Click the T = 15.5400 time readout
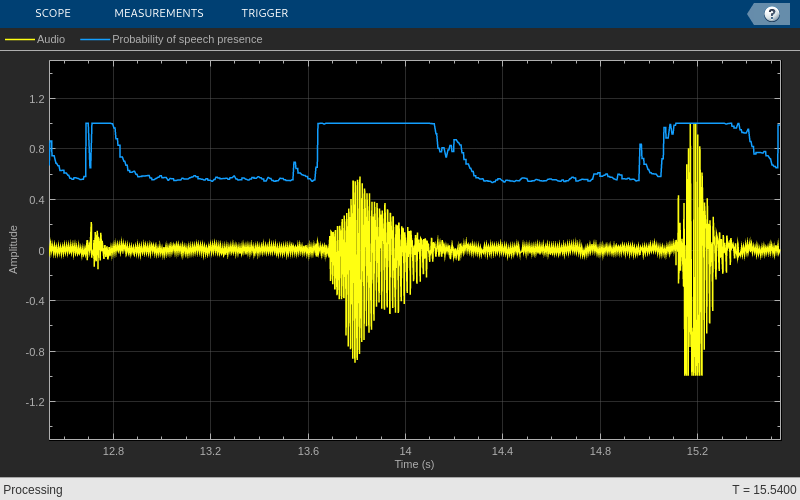This screenshot has height=500, width=800. (764, 490)
